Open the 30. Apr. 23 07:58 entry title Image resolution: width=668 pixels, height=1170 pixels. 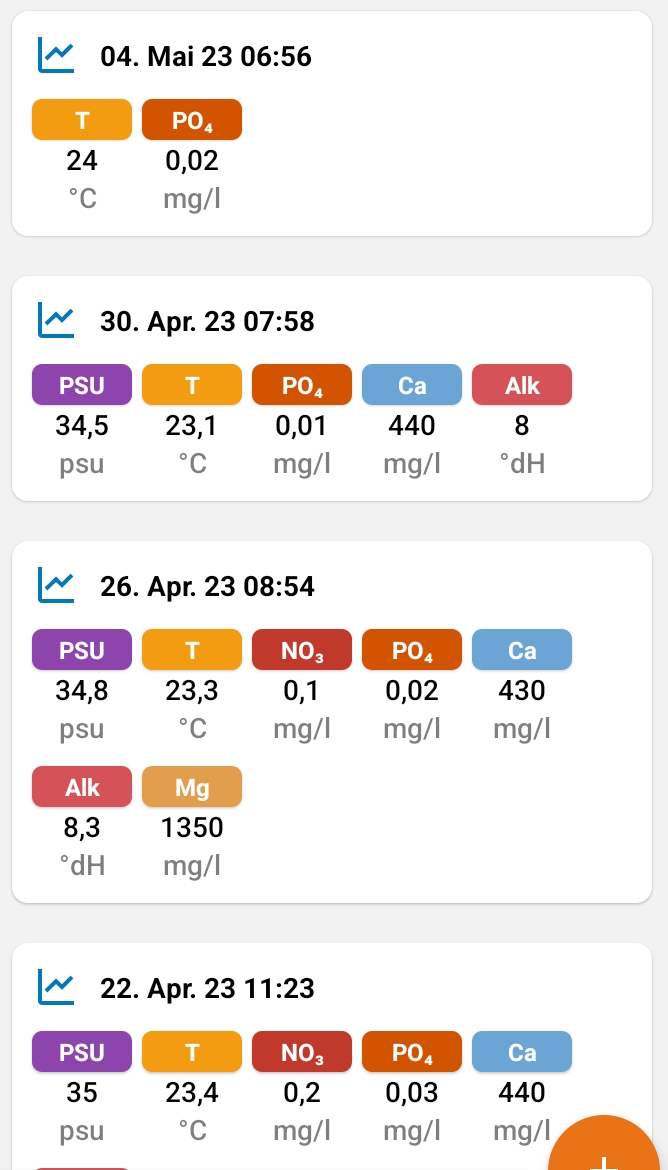pyautogui.click(x=207, y=321)
